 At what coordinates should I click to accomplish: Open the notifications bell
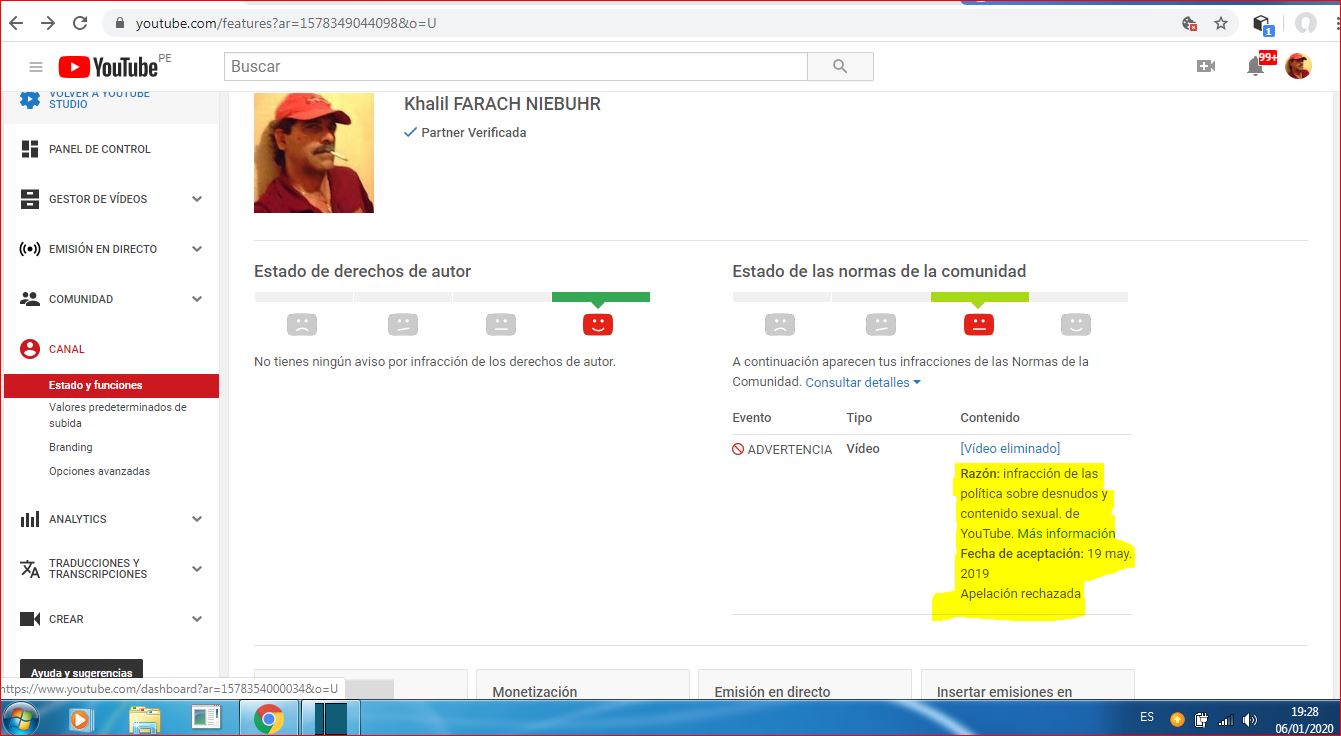click(x=1255, y=67)
